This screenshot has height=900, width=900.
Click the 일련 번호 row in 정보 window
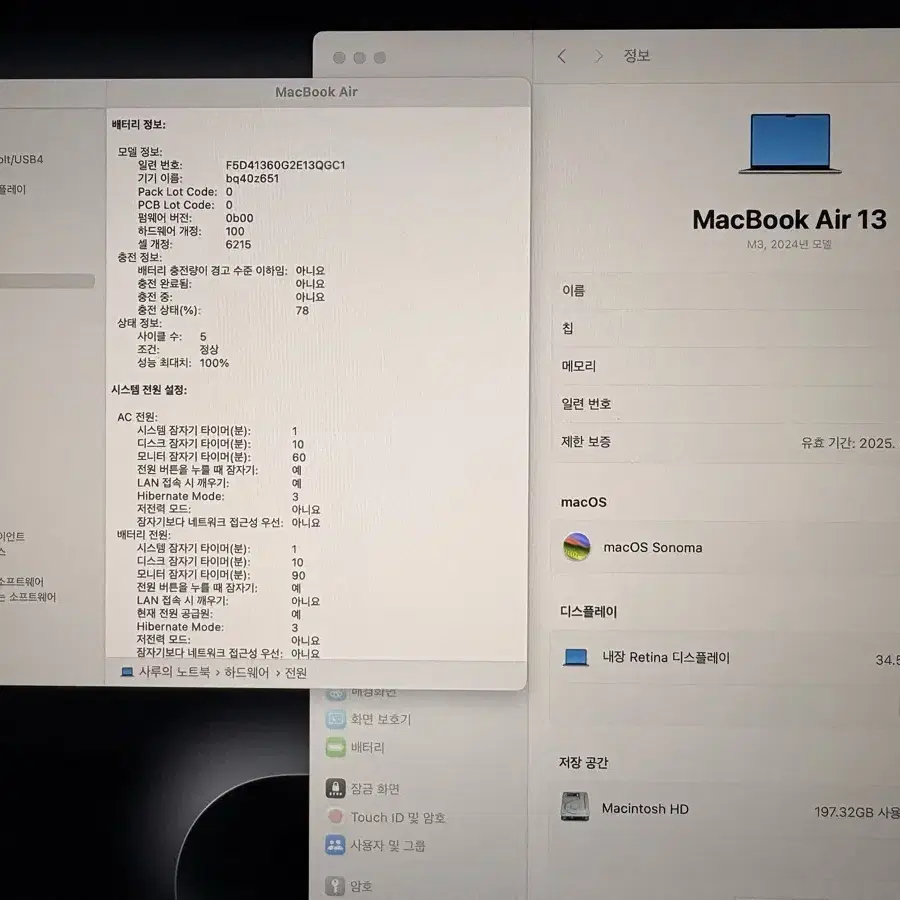(x=726, y=404)
